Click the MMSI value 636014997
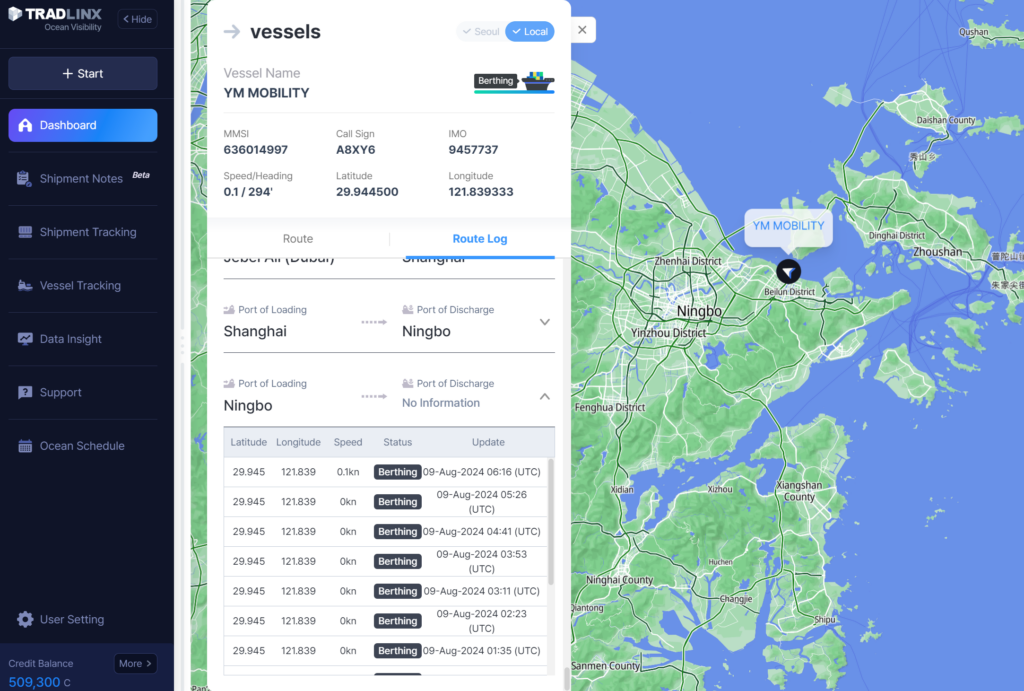 coord(255,150)
